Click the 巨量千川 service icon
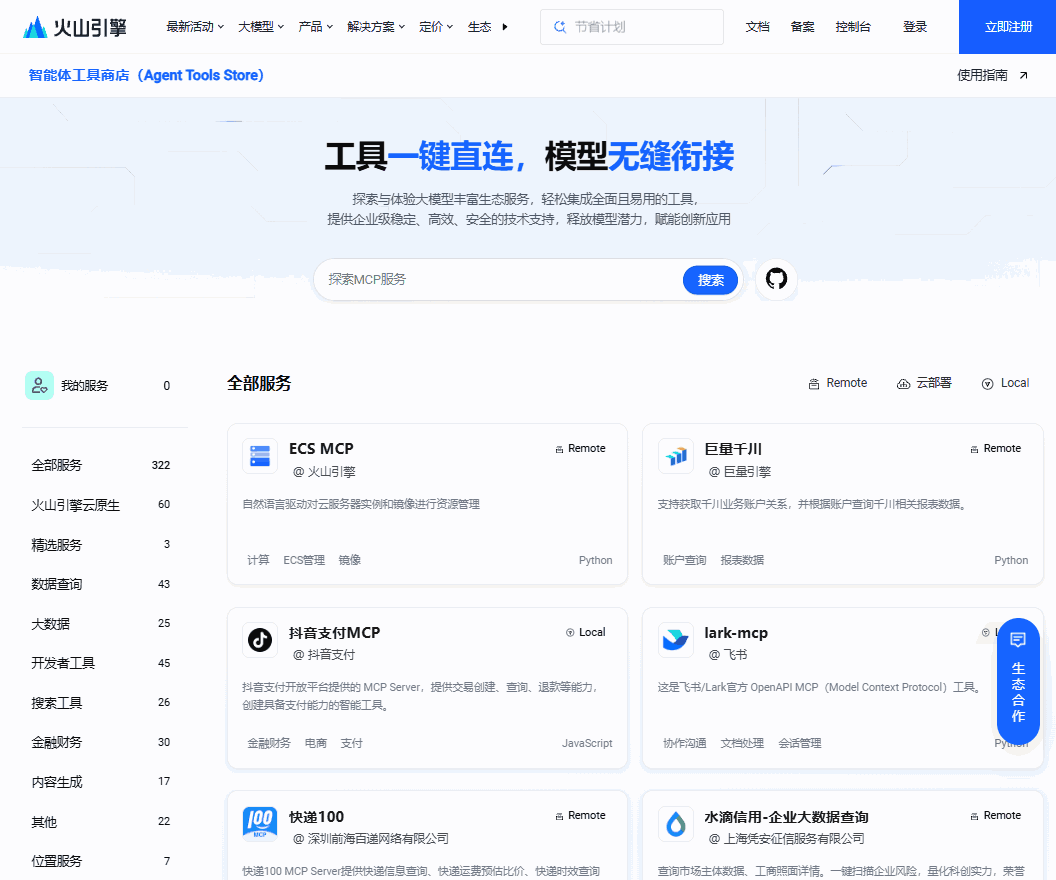The image size is (1056, 880). 676,456
